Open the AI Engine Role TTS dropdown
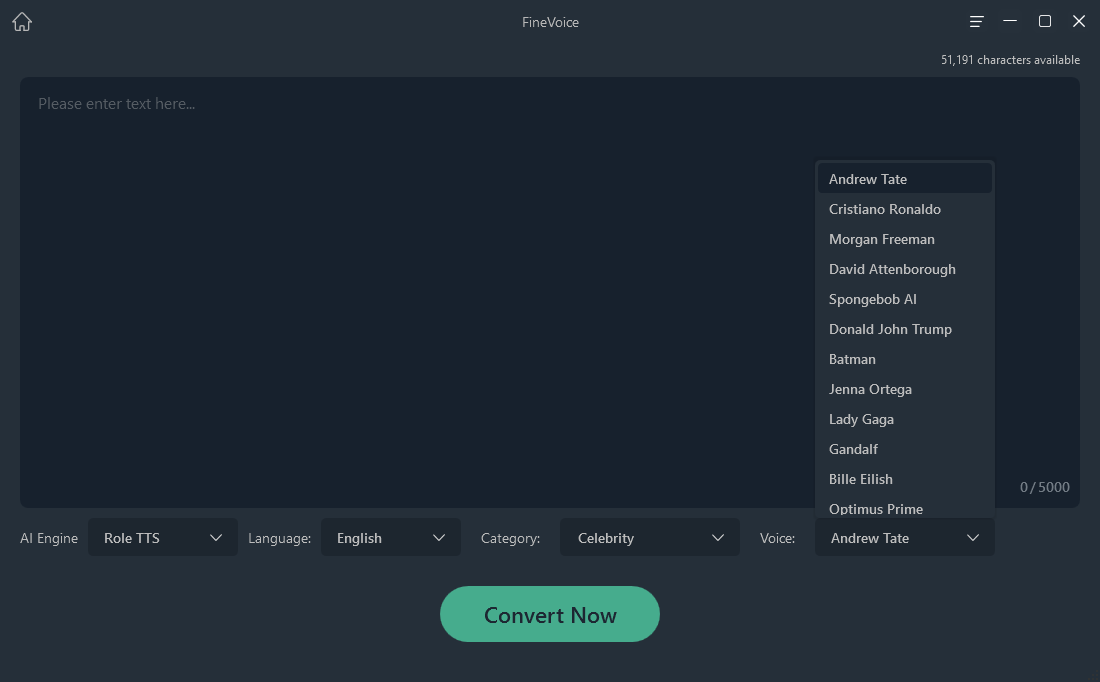Screen dimensions: 1100x682 pos(163,537)
